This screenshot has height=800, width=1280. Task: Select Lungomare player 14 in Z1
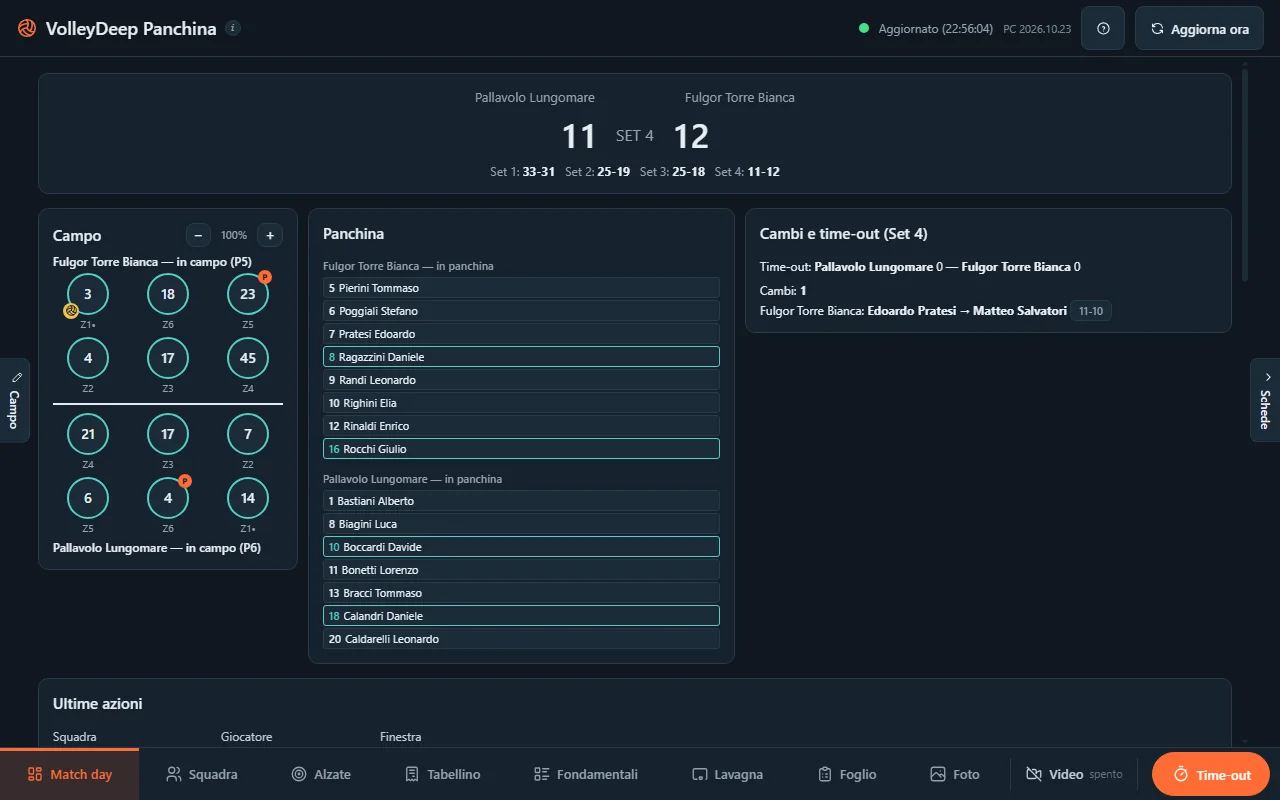tap(248, 498)
